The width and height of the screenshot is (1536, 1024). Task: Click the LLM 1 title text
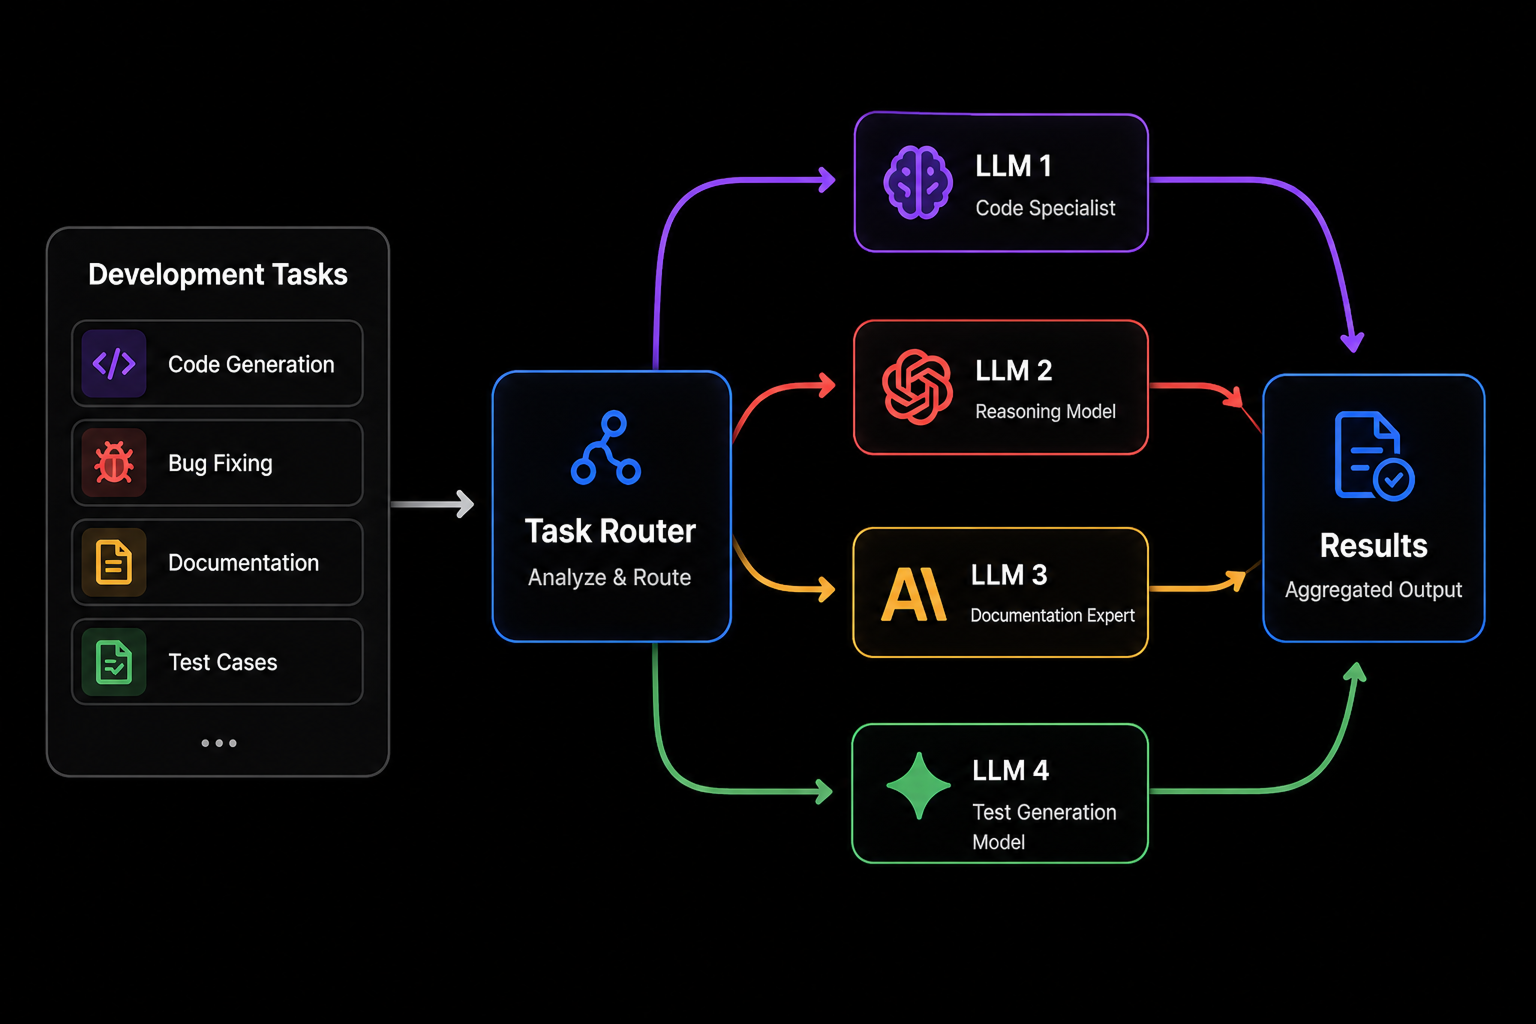coord(1013,166)
